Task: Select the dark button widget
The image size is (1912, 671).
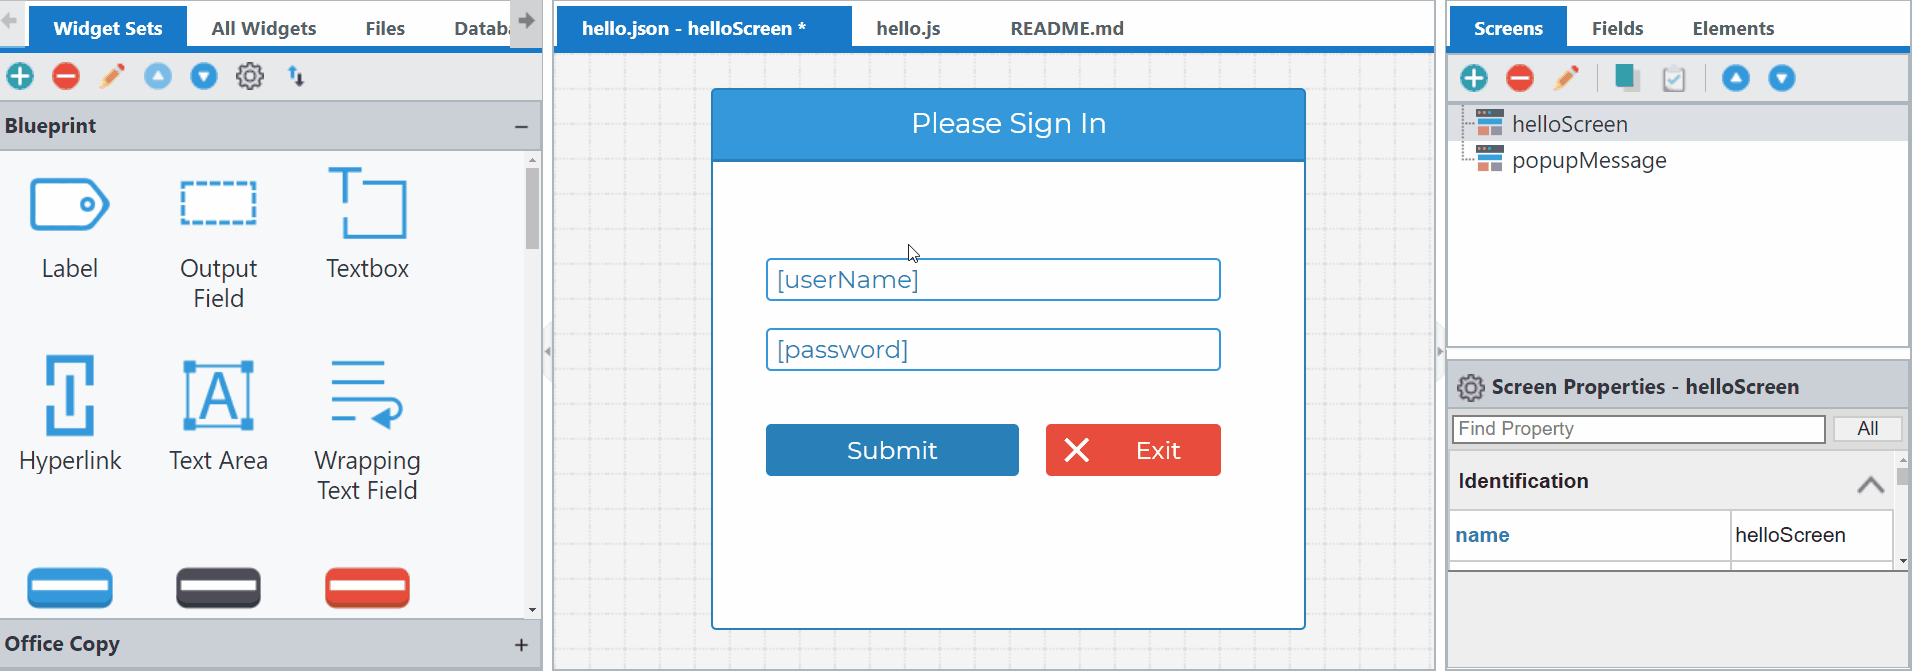Action: click(x=218, y=588)
